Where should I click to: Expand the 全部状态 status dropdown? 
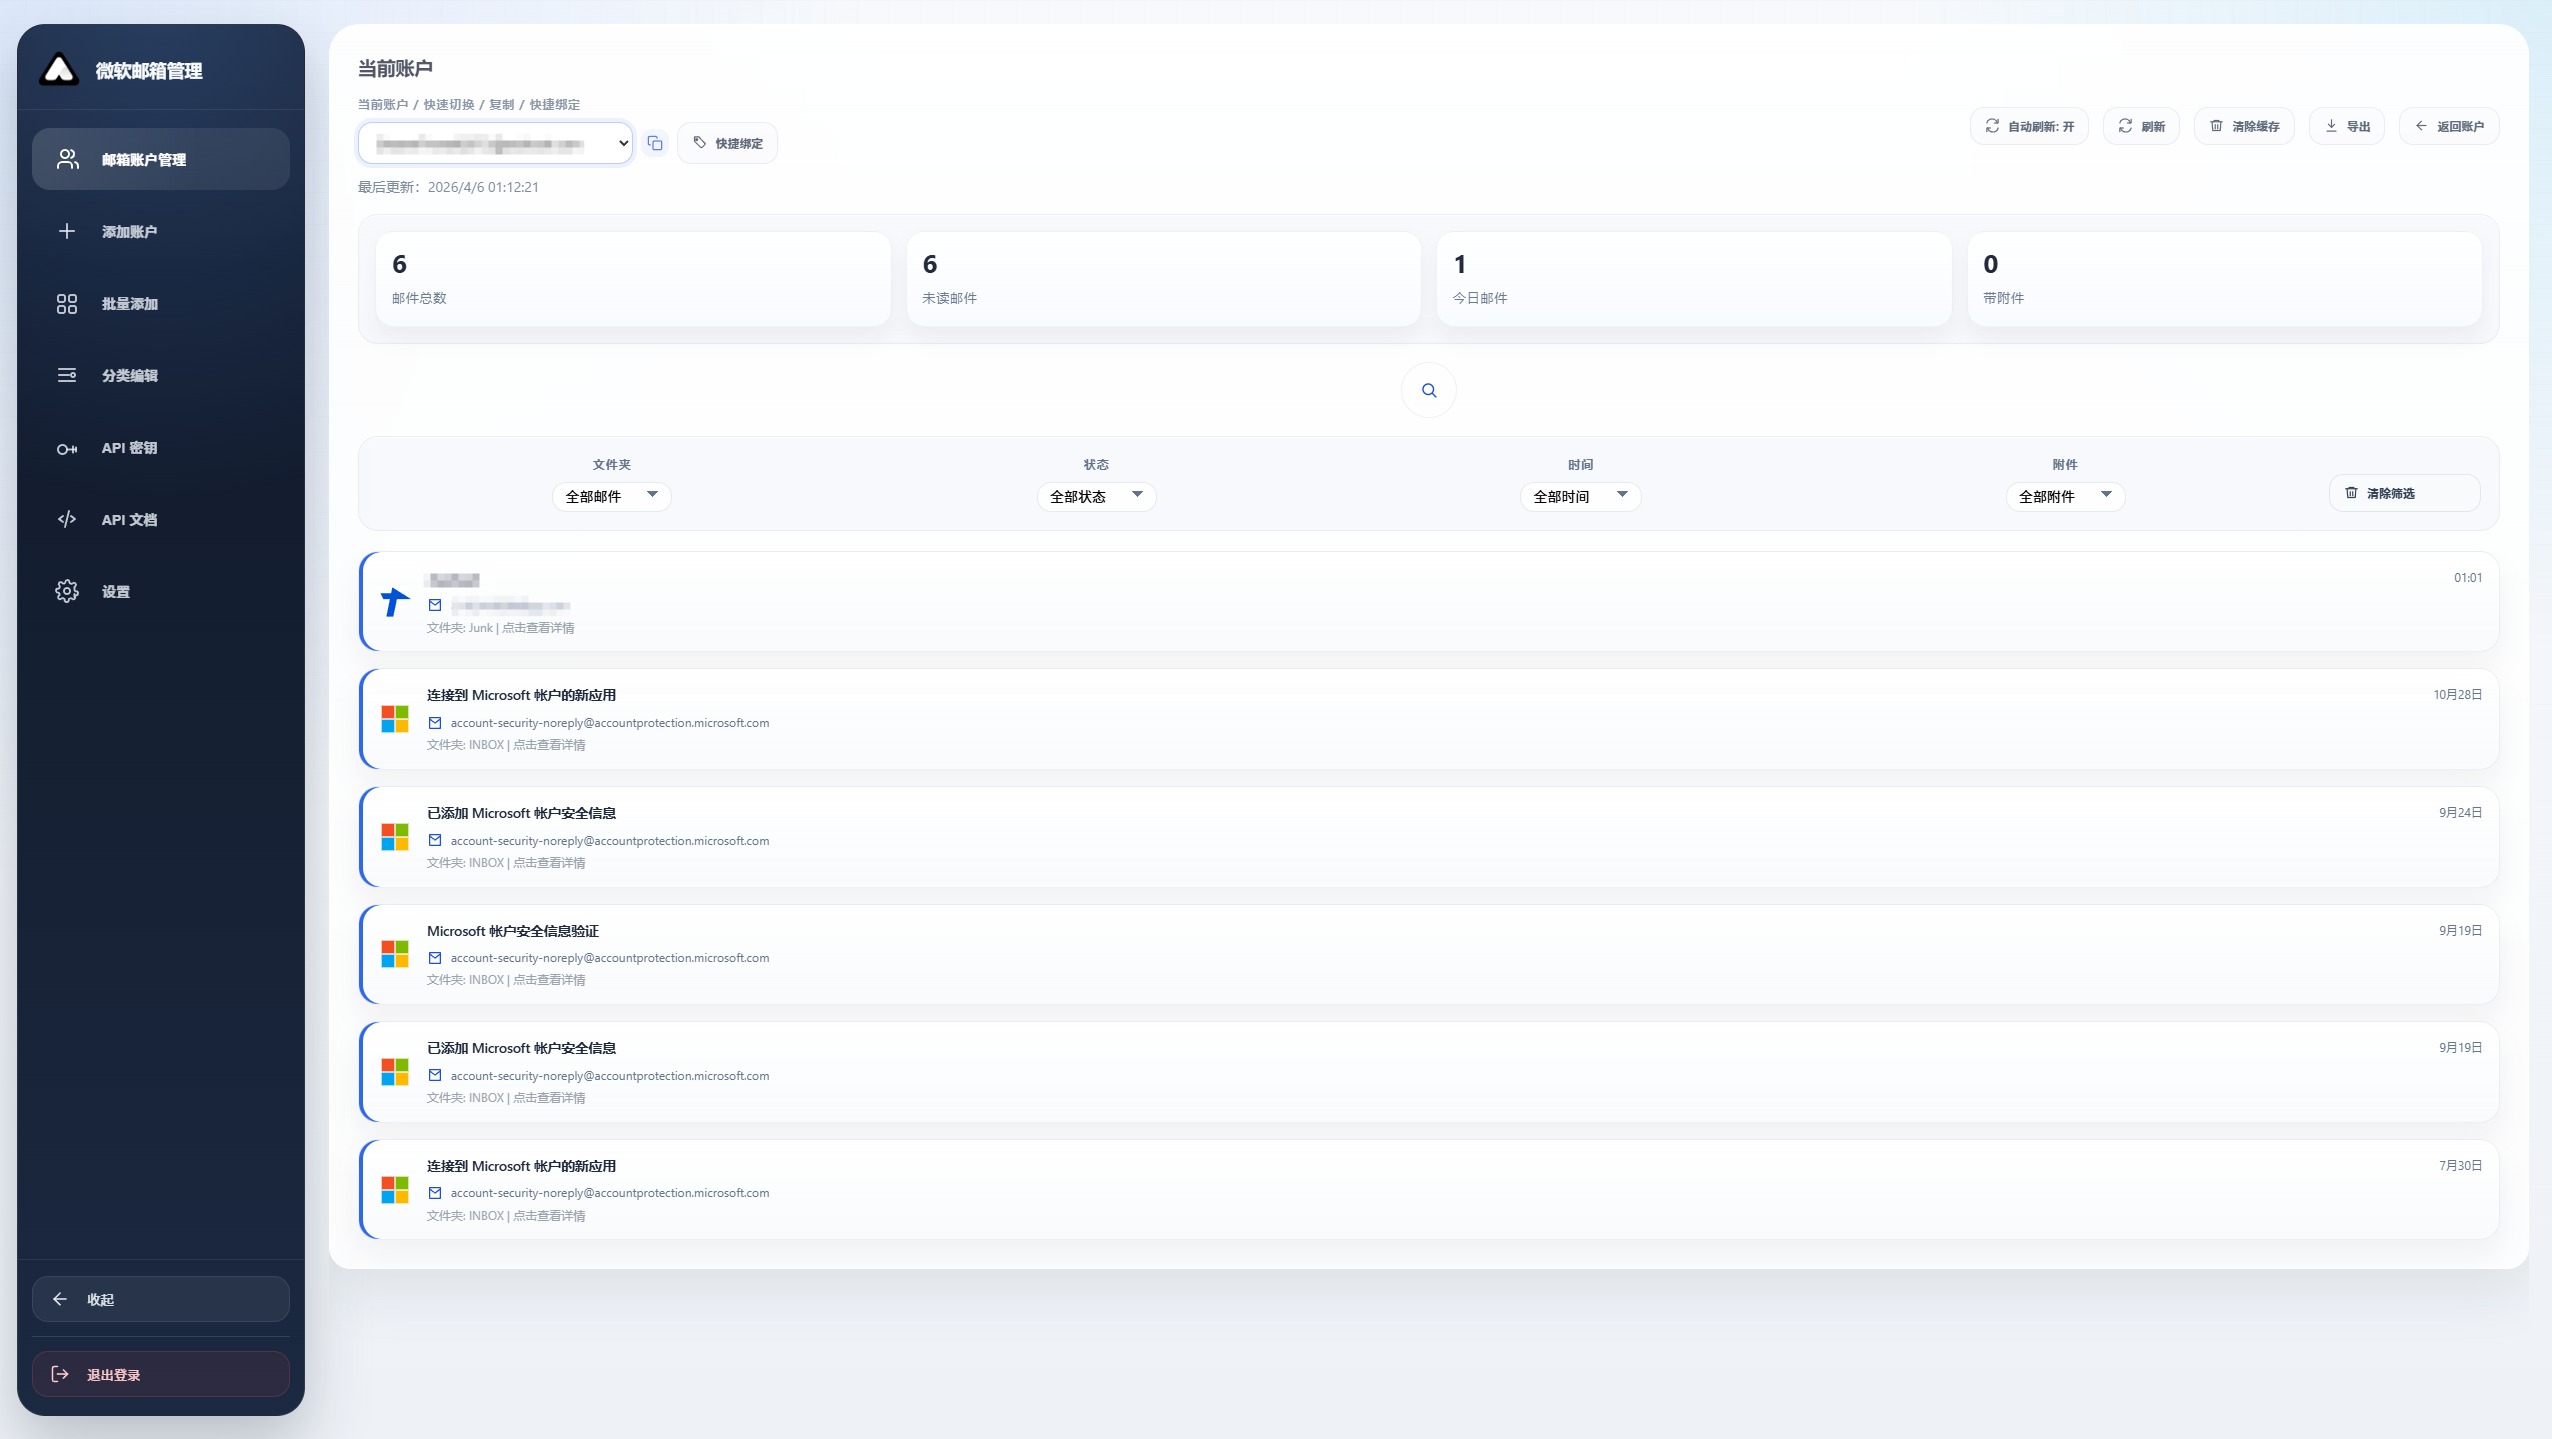click(x=1095, y=497)
